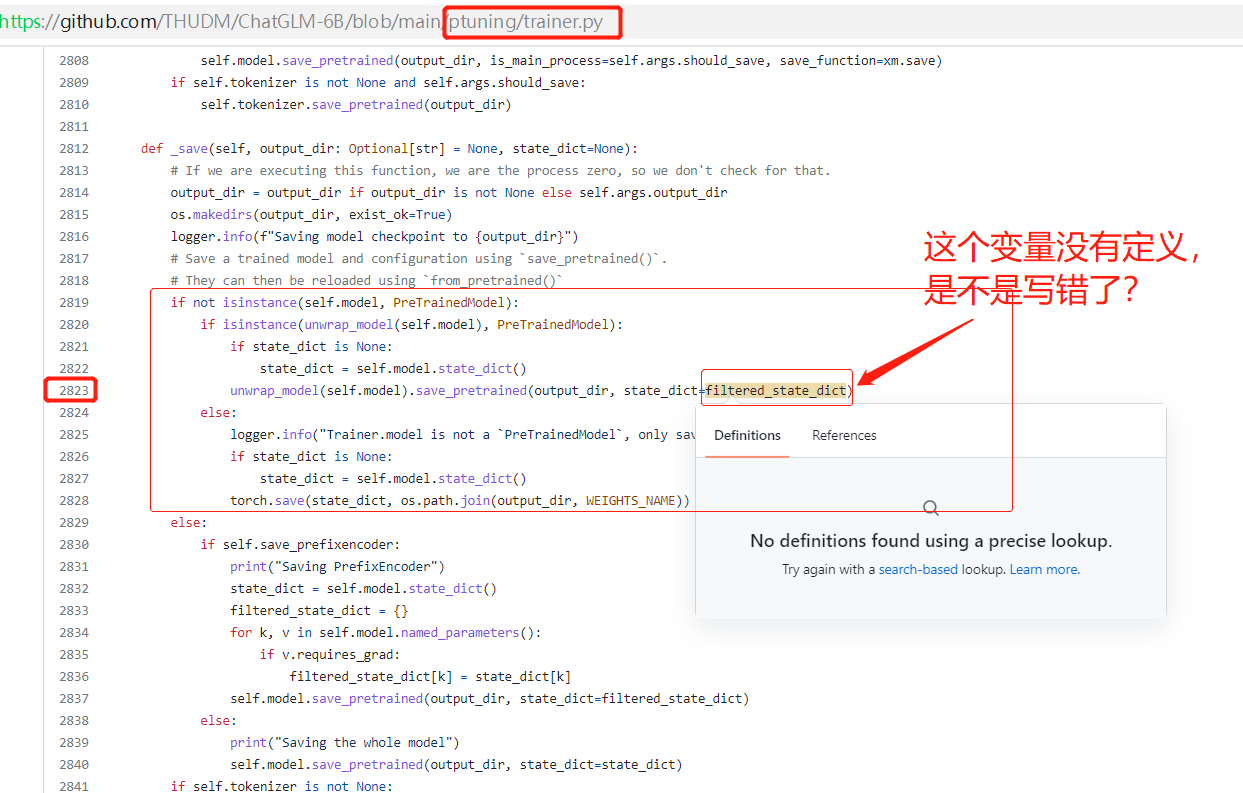Image resolution: width=1243 pixels, height=793 pixels.
Task: Click the _save function name on line 2812
Action: pos(189,148)
